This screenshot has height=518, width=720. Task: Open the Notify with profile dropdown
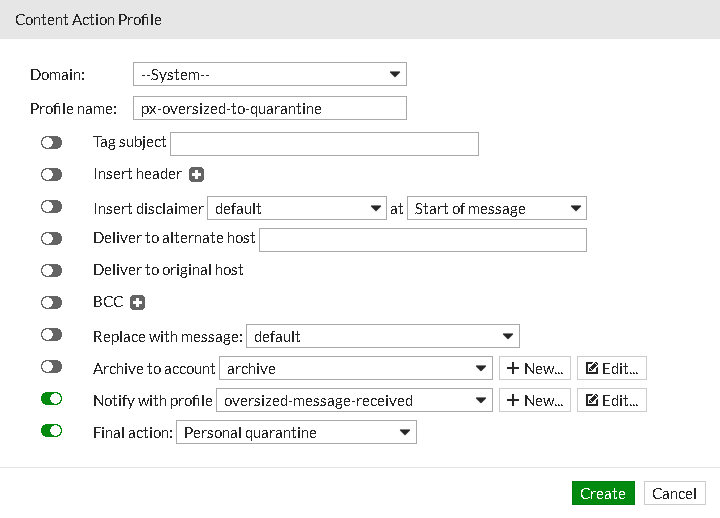[x=354, y=400]
